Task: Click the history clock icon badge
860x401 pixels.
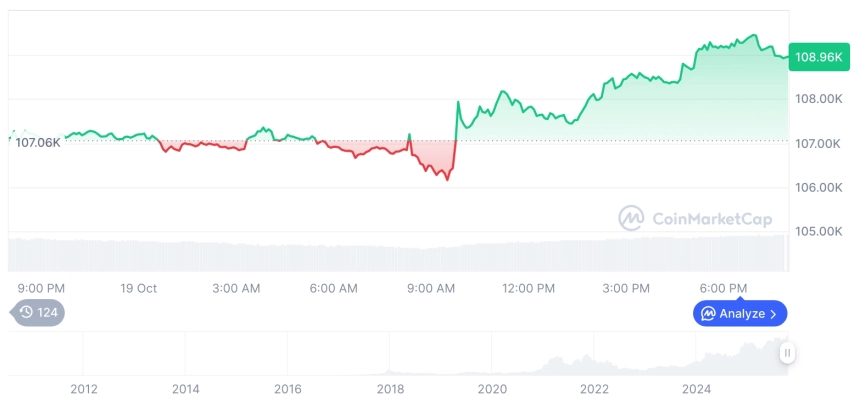Action: click(x=27, y=313)
